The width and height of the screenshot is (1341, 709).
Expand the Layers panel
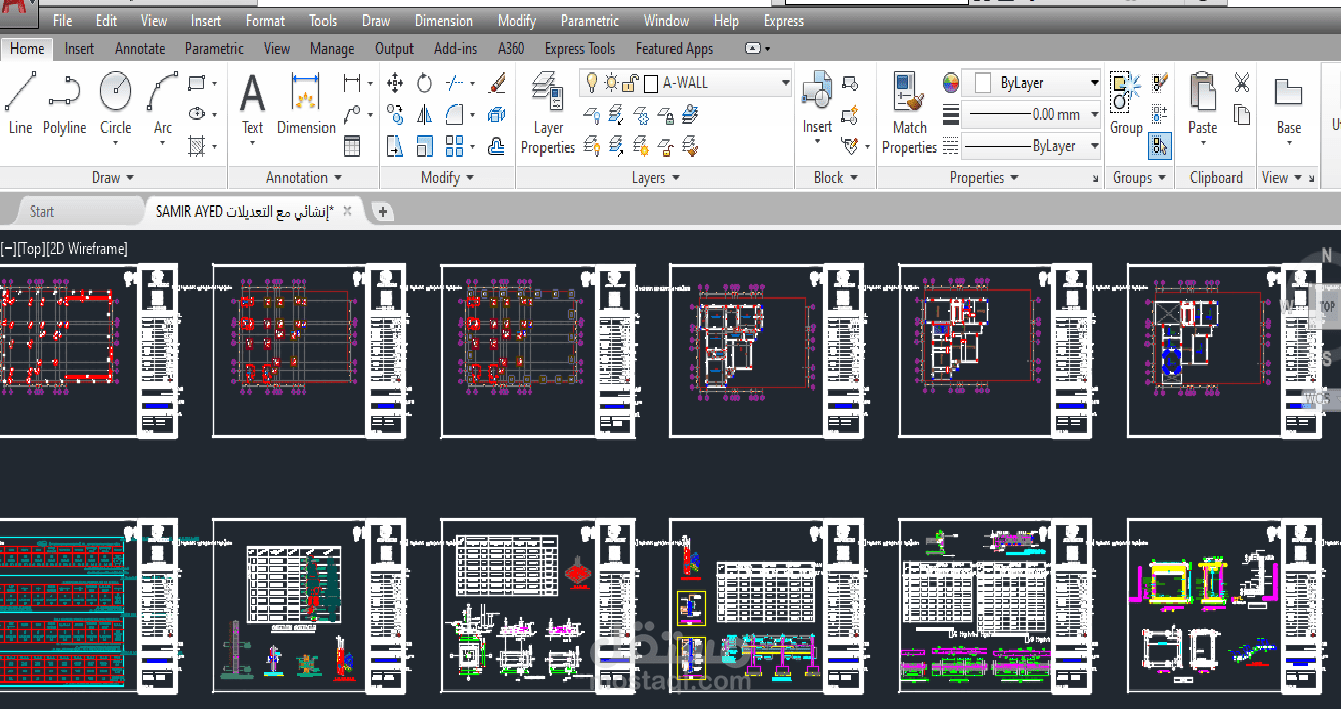tap(655, 178)
